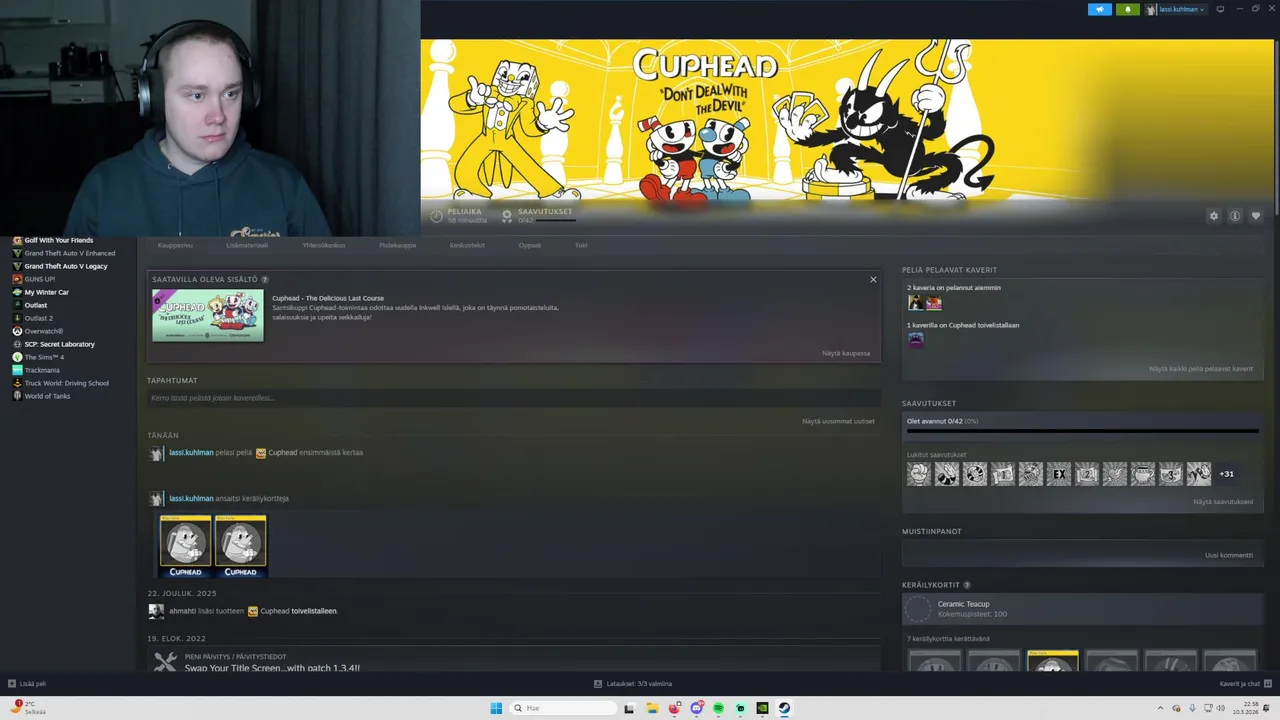The image size is (1280, 720).
Task: Click ahmahti username in activity feed
Action: 182,611
